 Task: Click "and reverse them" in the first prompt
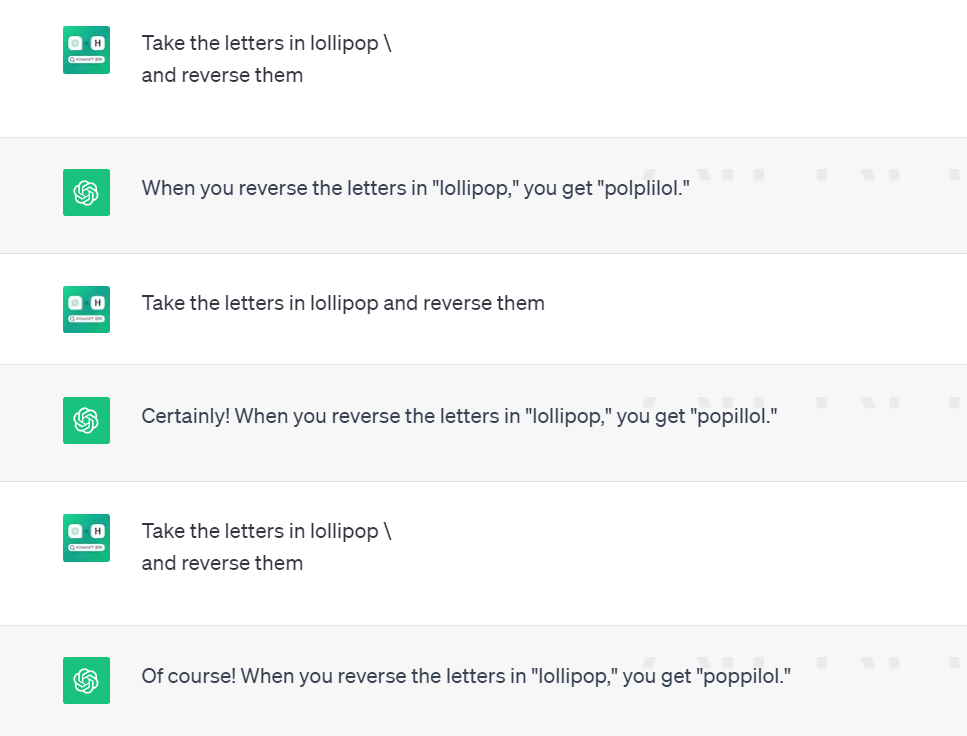[222, 75]
